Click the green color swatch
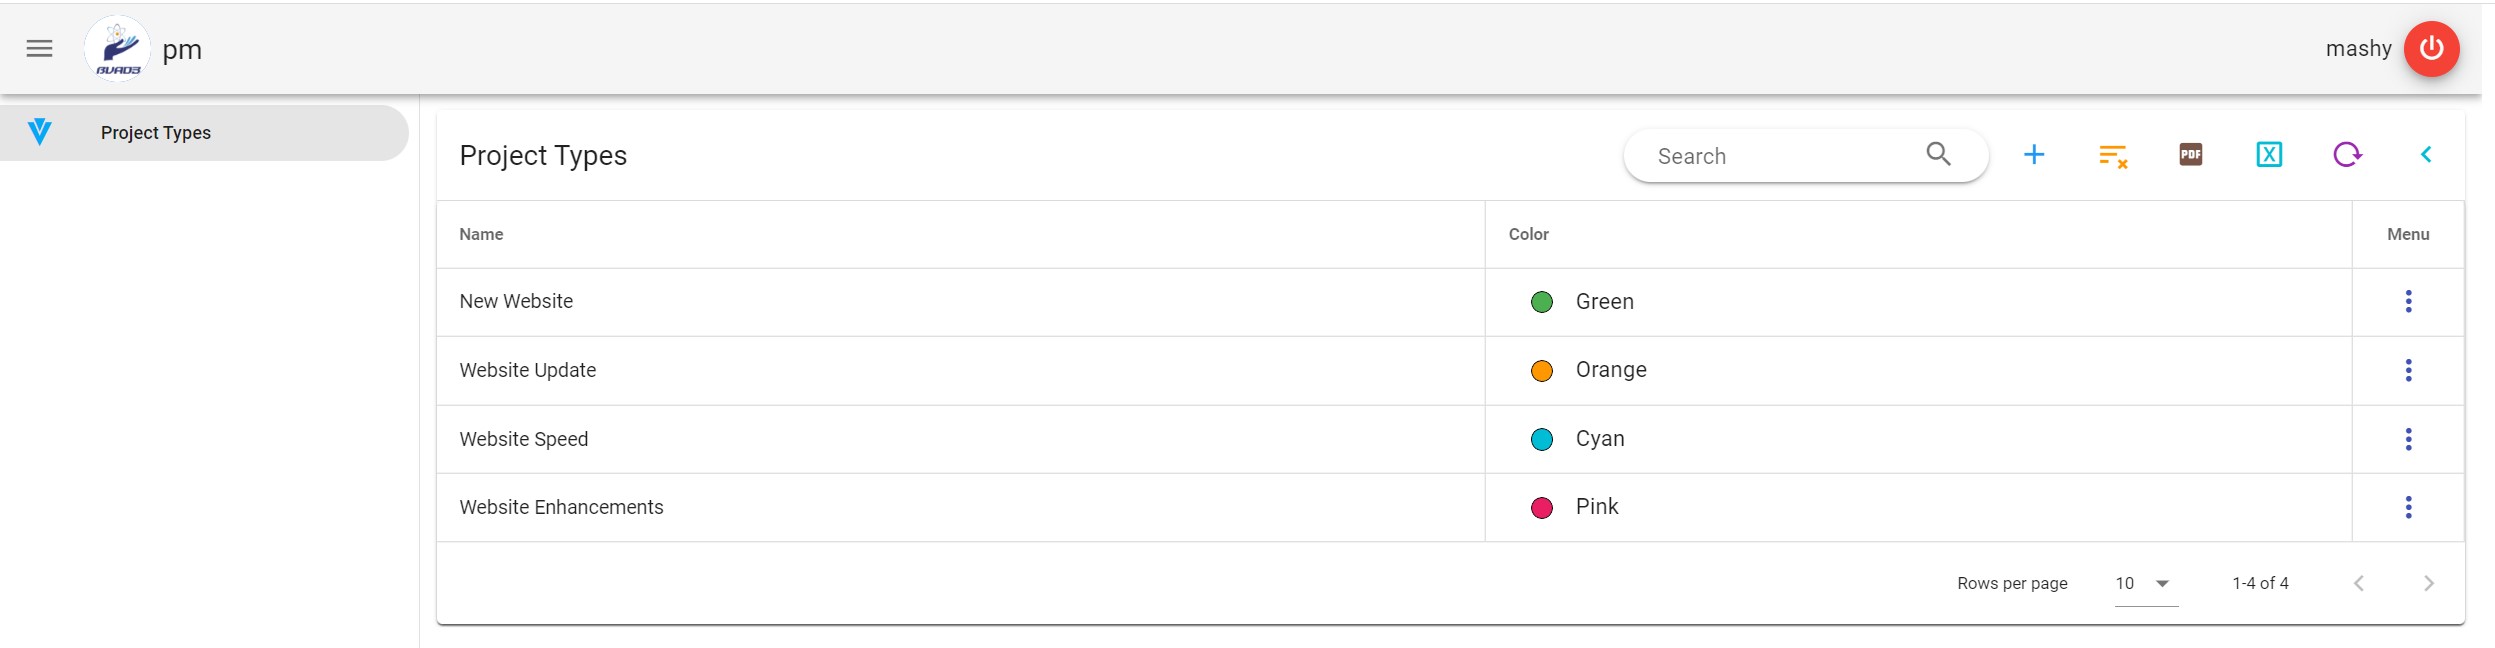The height and width of the screenshot is (648, 2495). (x=1541, y=302)
